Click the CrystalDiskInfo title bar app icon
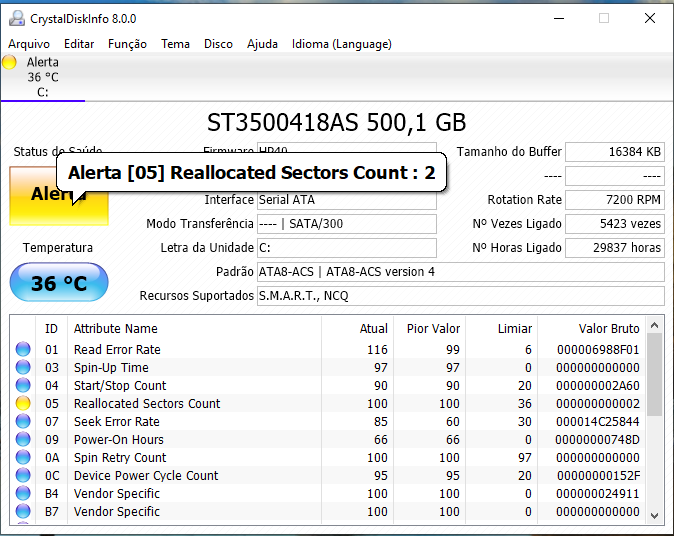This screenshot has width=674, height=536. coord(17,18)
